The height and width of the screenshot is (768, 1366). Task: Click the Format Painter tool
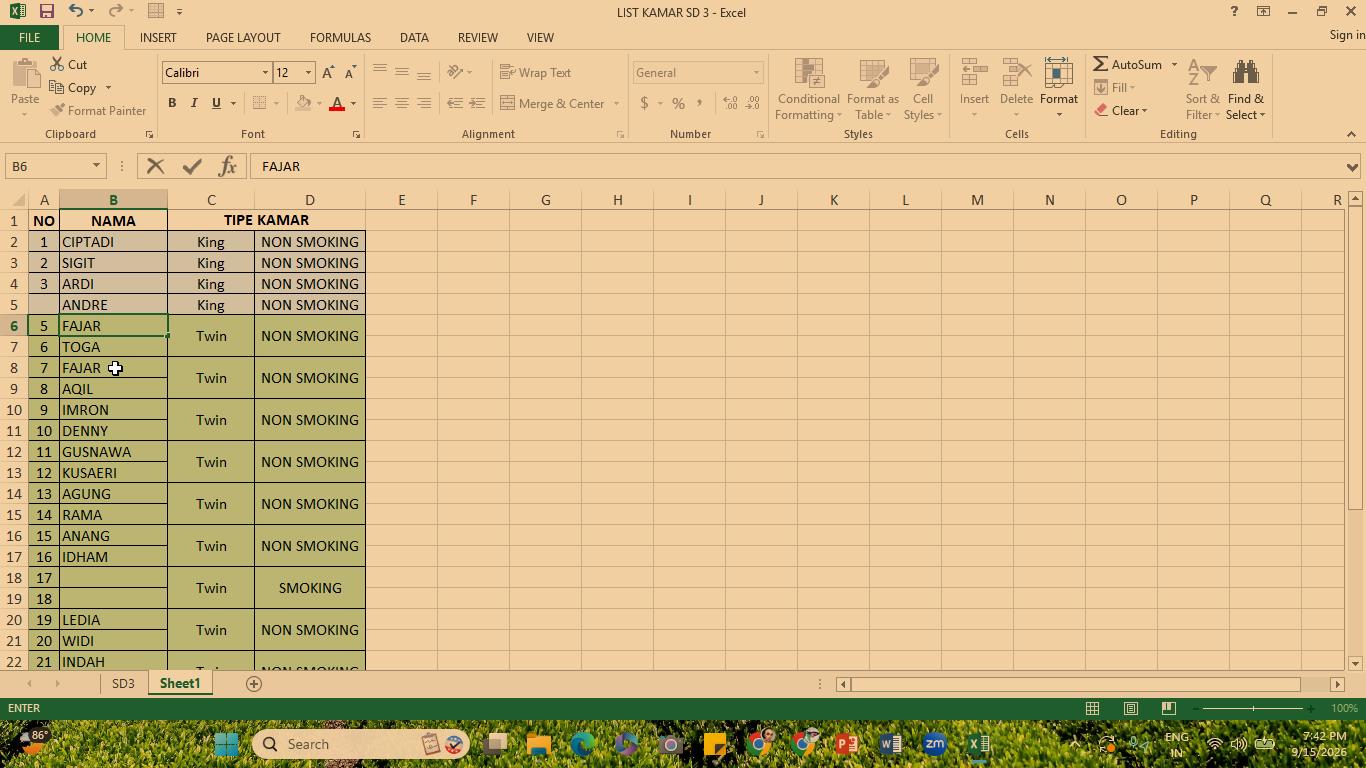(98, 110)
